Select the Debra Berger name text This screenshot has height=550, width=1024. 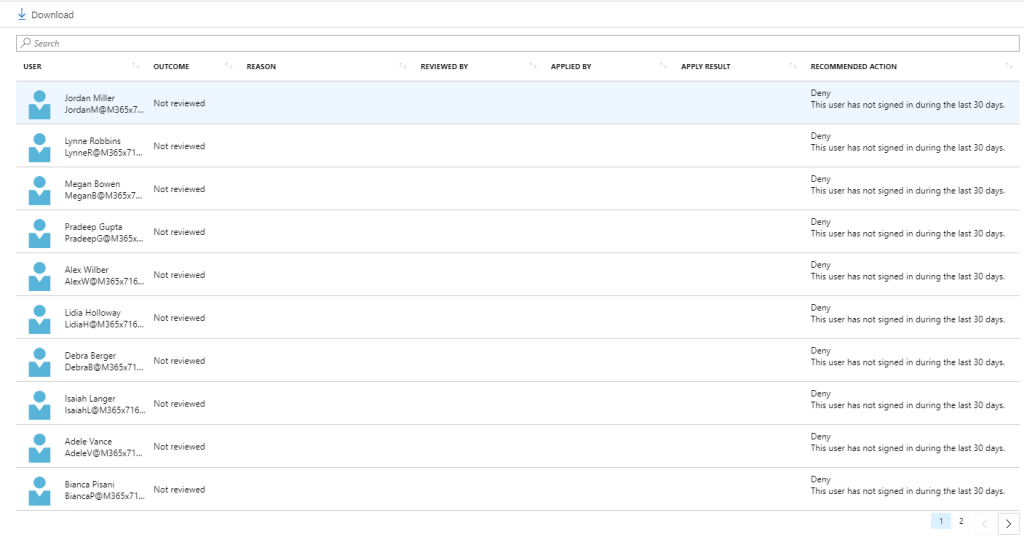point(90,356)
